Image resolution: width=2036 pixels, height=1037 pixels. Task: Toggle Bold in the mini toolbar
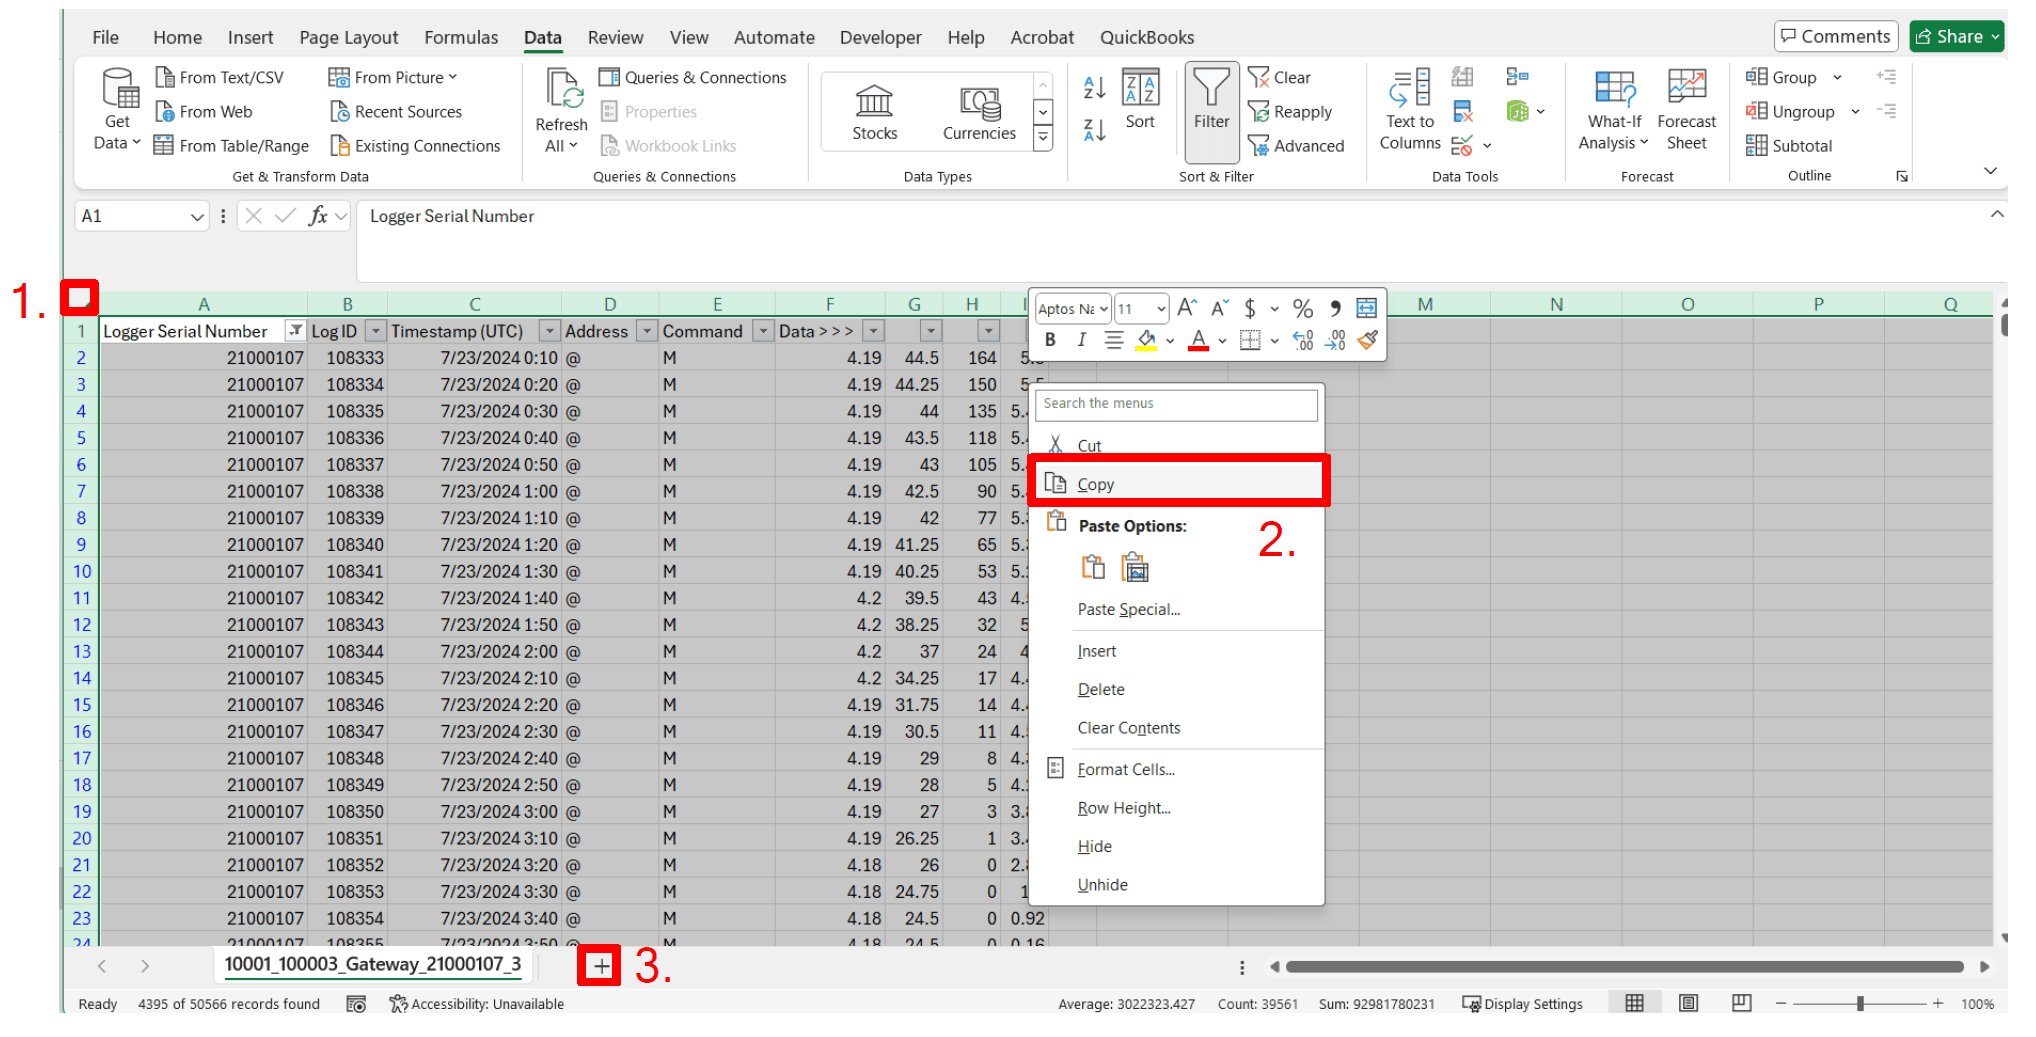[x=1050, y=341]
